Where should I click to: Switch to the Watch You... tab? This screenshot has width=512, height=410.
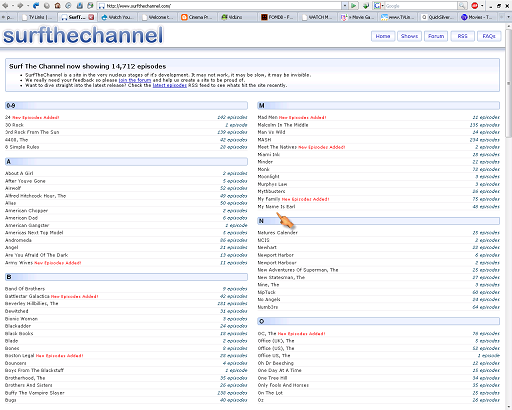click(x=117, y=17)
